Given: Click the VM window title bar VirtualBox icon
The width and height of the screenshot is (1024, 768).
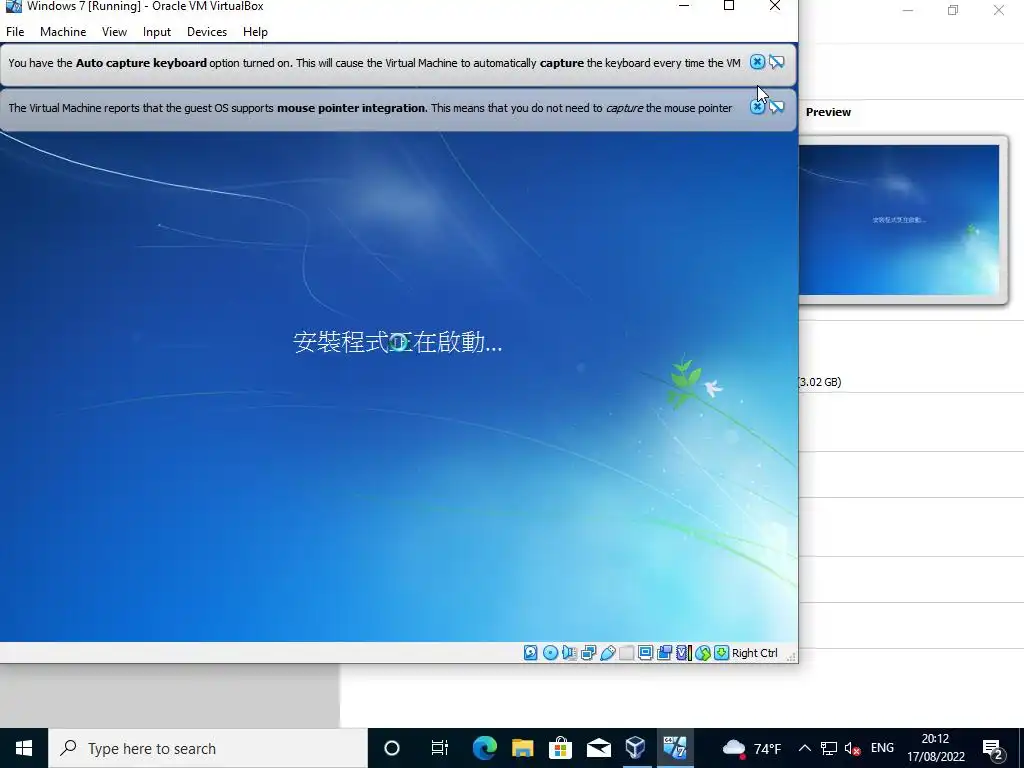Looking at the screenshot, I should (13, 6).
